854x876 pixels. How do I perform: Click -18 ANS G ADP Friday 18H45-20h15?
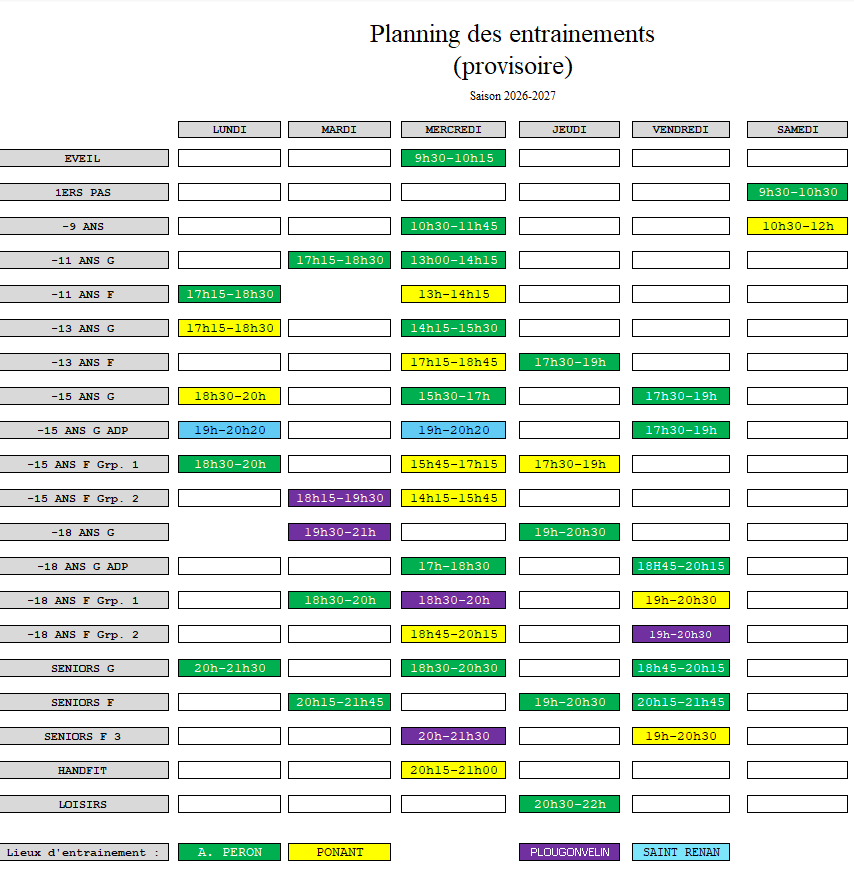(680, 566)
